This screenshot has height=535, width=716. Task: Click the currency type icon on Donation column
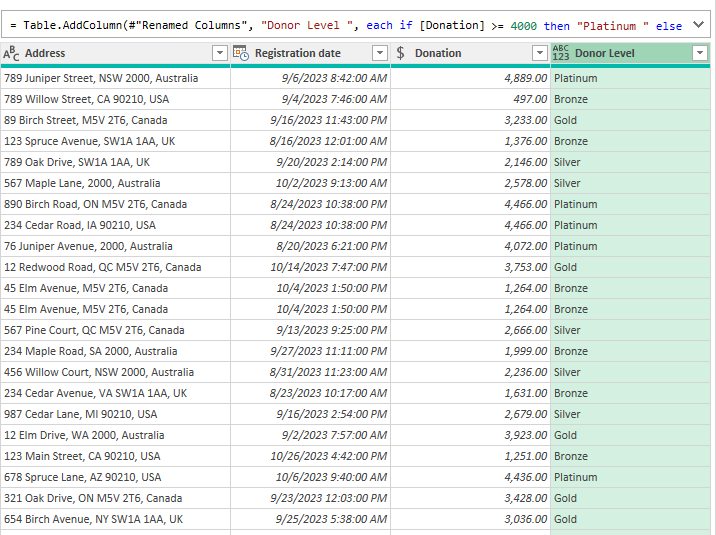[400, 53]
